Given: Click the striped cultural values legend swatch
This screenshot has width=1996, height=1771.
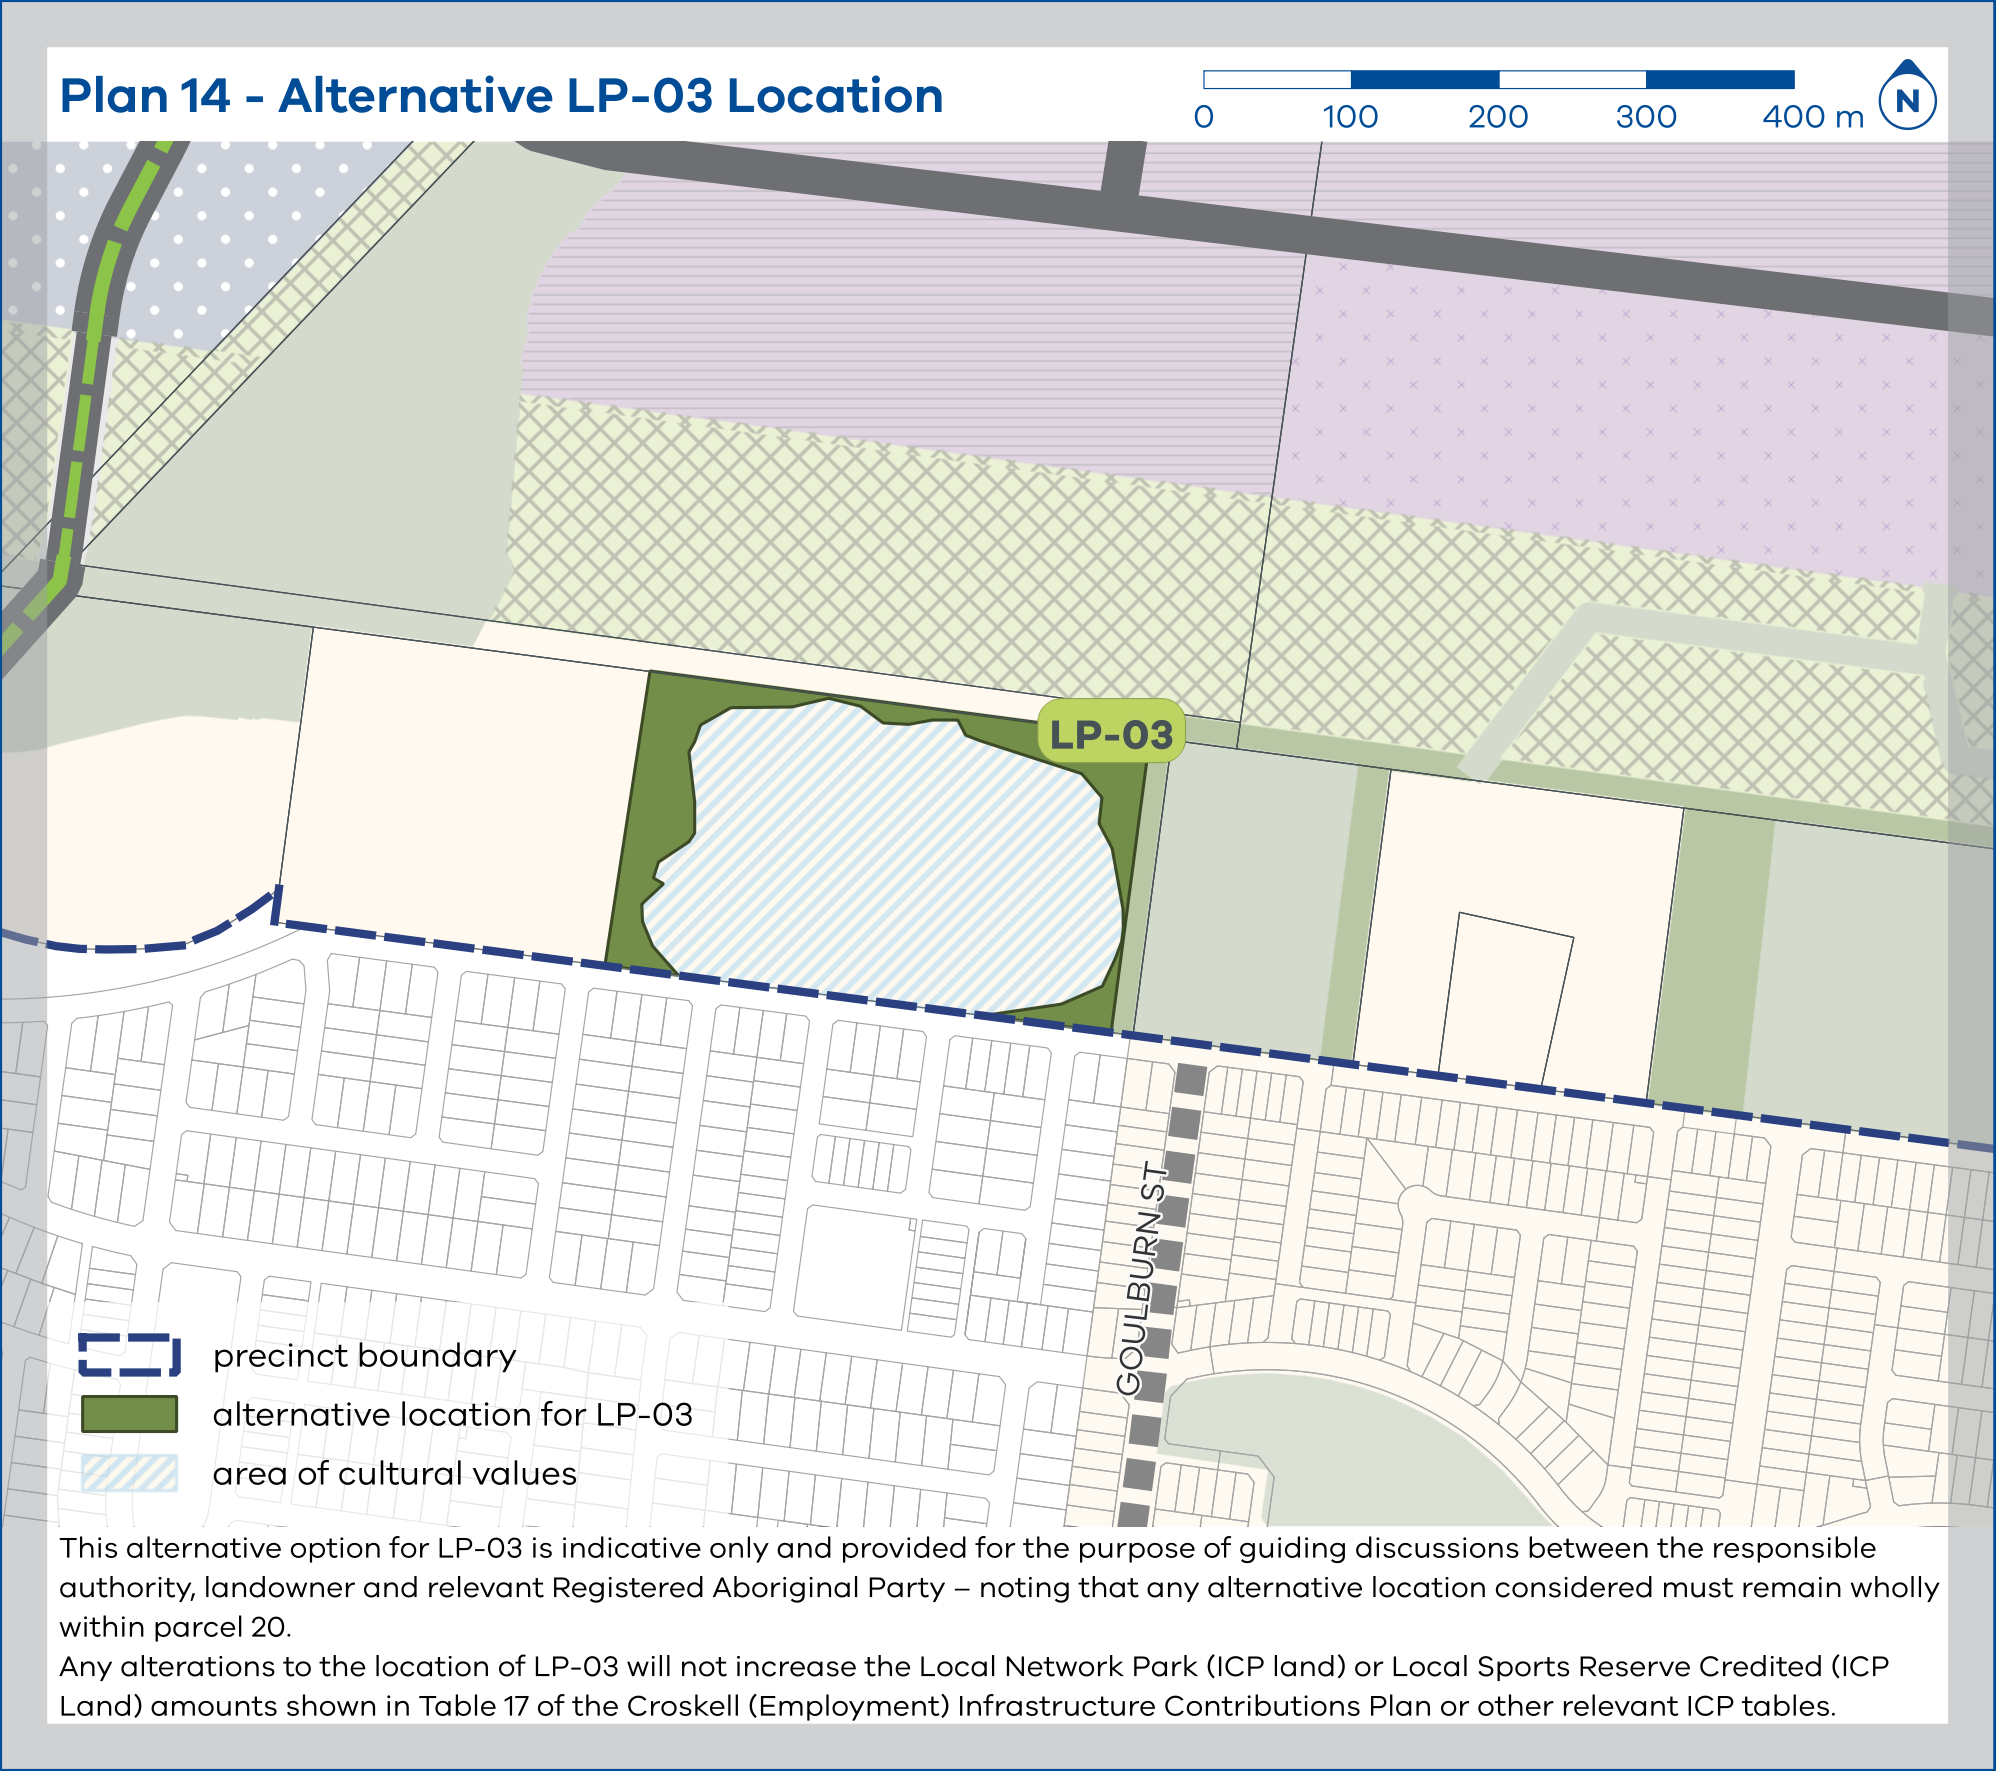Looking at the screenshot, I should click(x=130, y=1473).
